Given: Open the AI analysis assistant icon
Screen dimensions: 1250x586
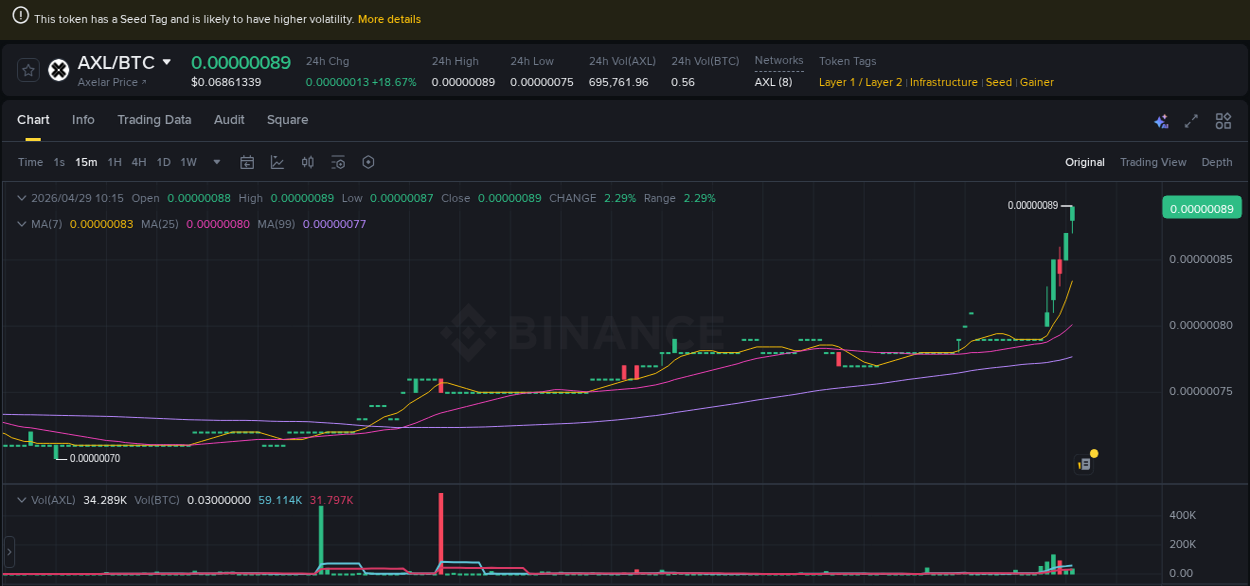Looking at the screenshot, I should 1161,121.
